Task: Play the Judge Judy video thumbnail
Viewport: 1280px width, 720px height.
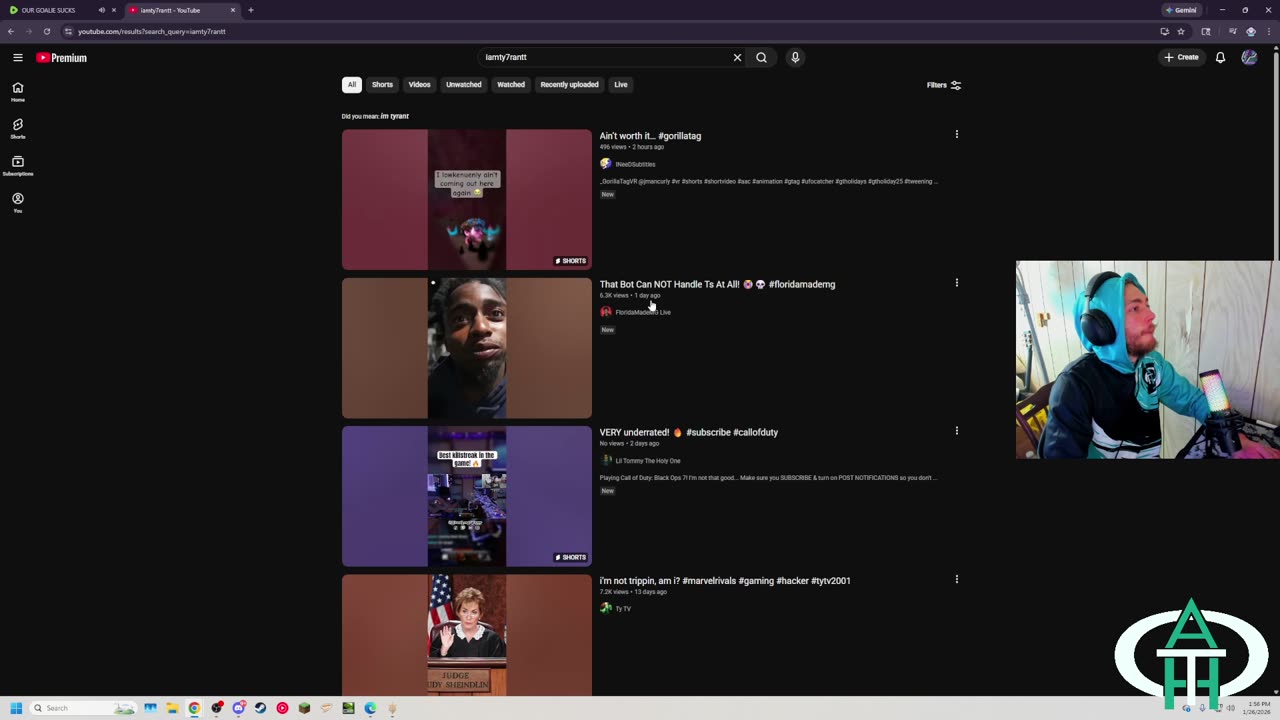Action: click(x=467, y=635)
